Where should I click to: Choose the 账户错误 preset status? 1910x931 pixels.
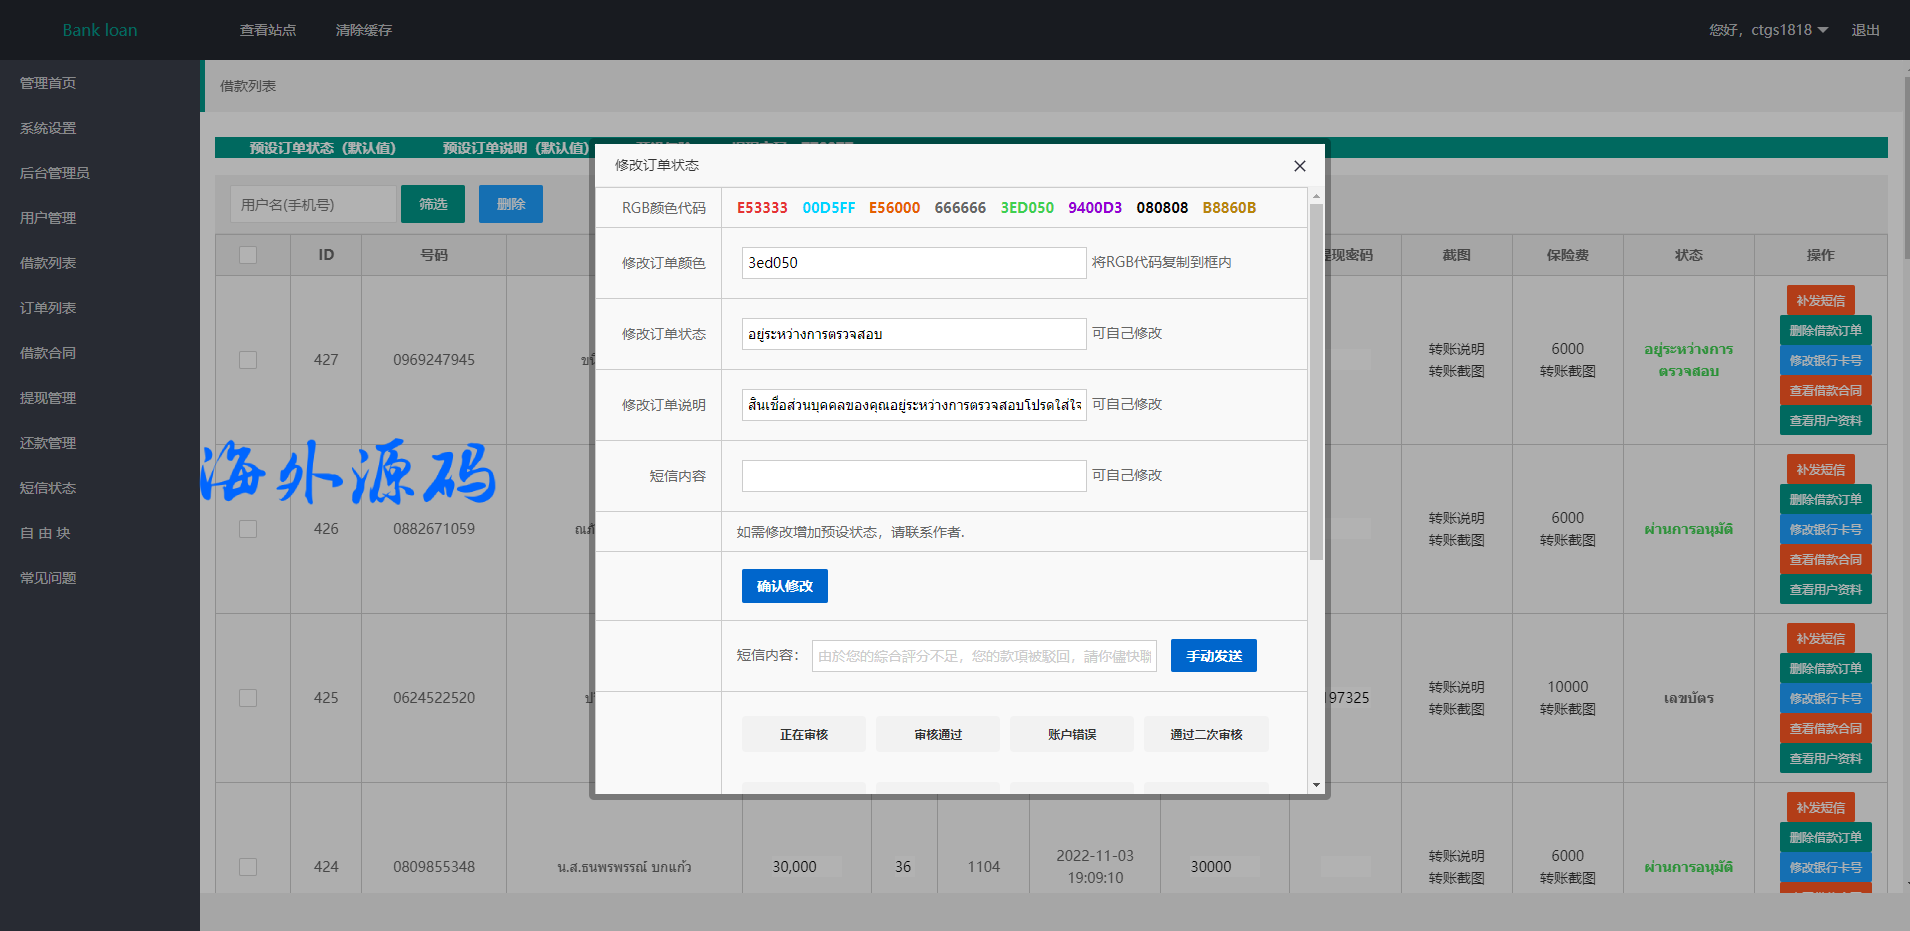point(1072,735)
